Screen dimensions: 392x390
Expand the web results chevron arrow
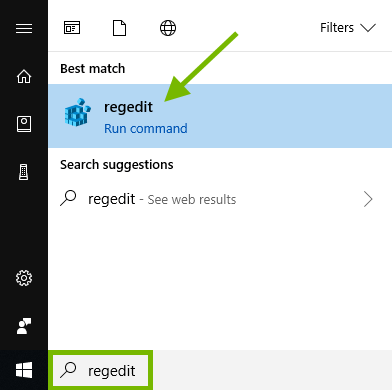[368, 199]
